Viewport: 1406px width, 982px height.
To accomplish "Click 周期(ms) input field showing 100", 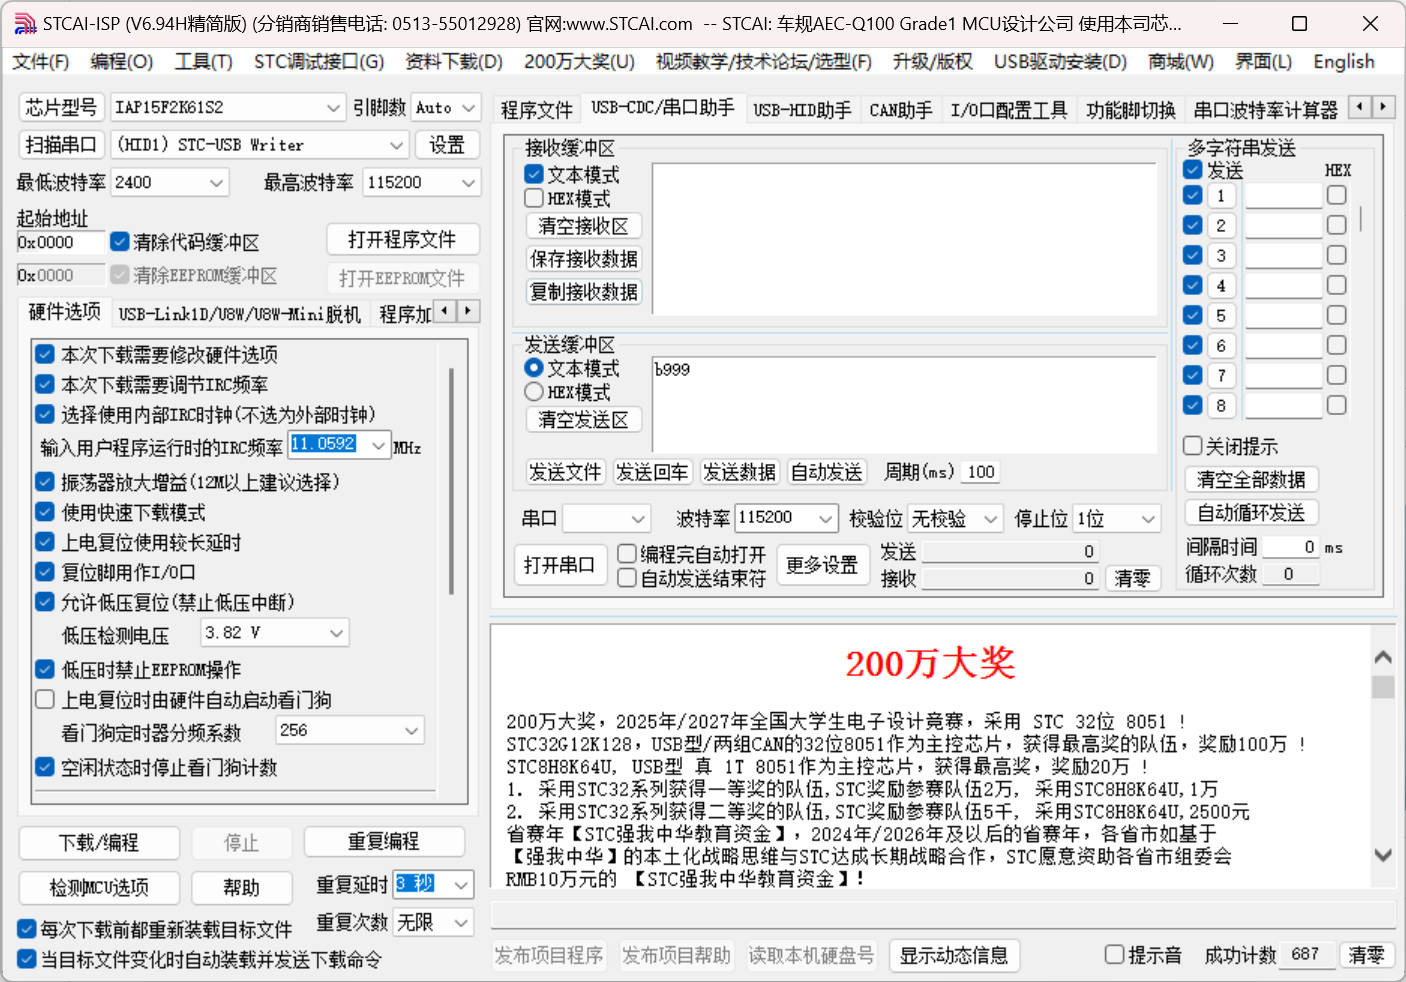I will click(981, 472).
